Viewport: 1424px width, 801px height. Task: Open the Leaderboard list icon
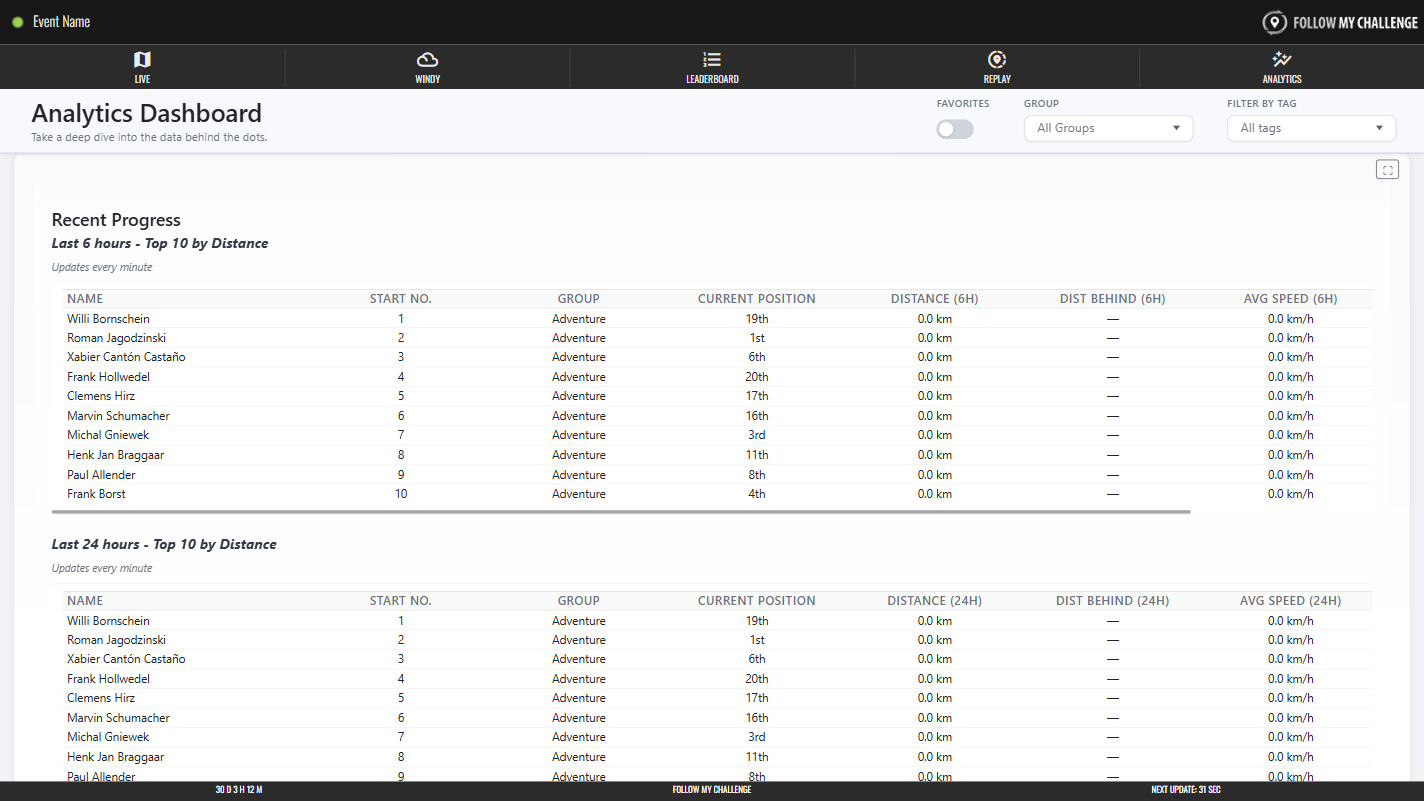(x=712, y=60)
